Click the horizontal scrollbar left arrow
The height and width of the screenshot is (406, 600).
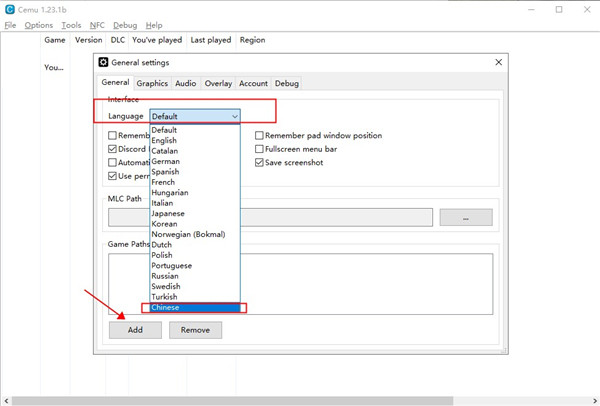tap(6, 401)
